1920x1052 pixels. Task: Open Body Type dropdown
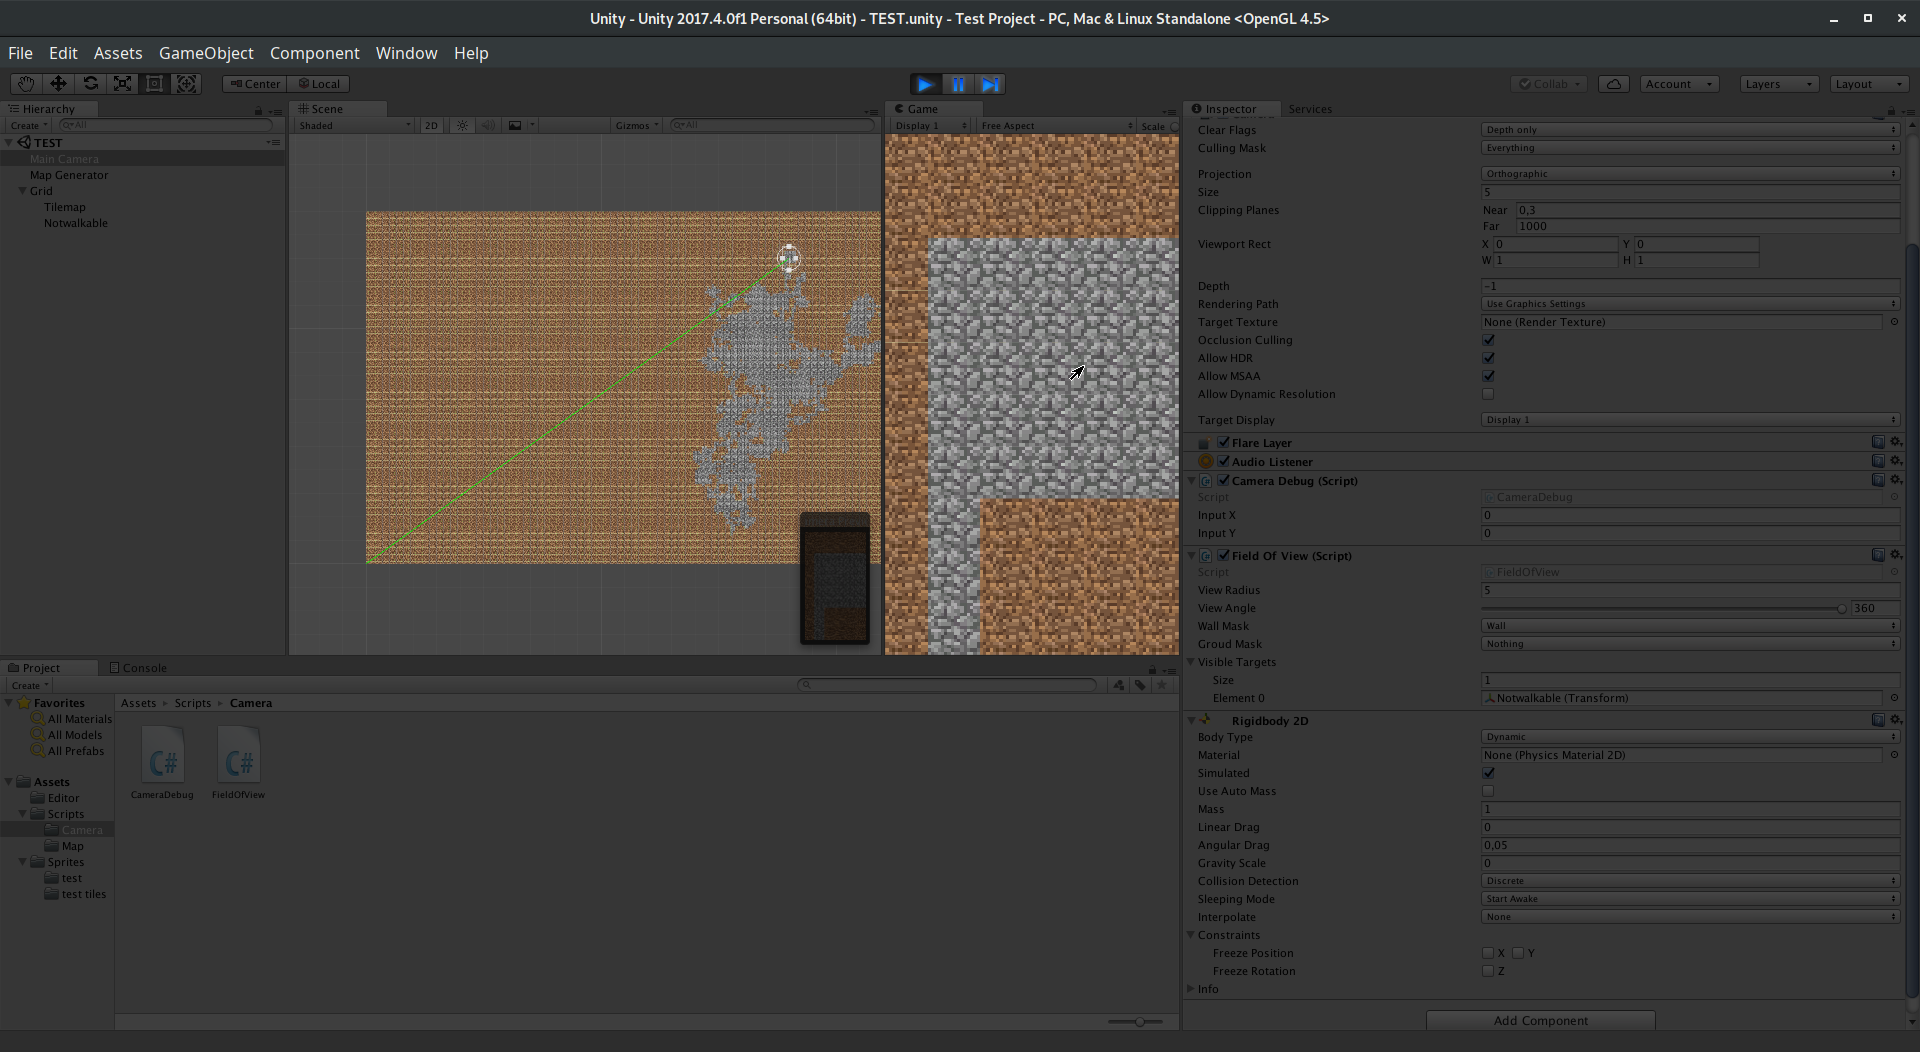pyautogui.click(x=1690, y=737)
